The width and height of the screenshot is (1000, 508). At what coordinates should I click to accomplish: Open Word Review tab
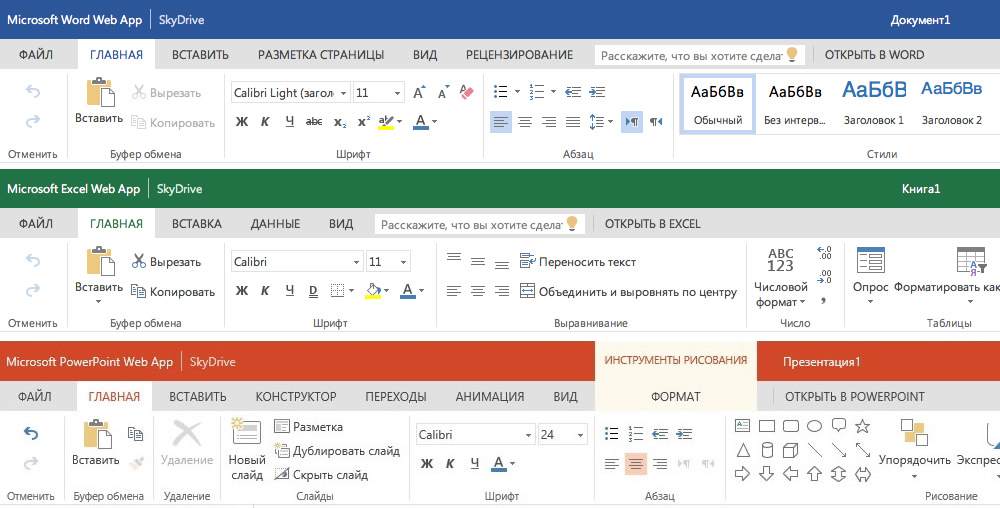(519, 55)
